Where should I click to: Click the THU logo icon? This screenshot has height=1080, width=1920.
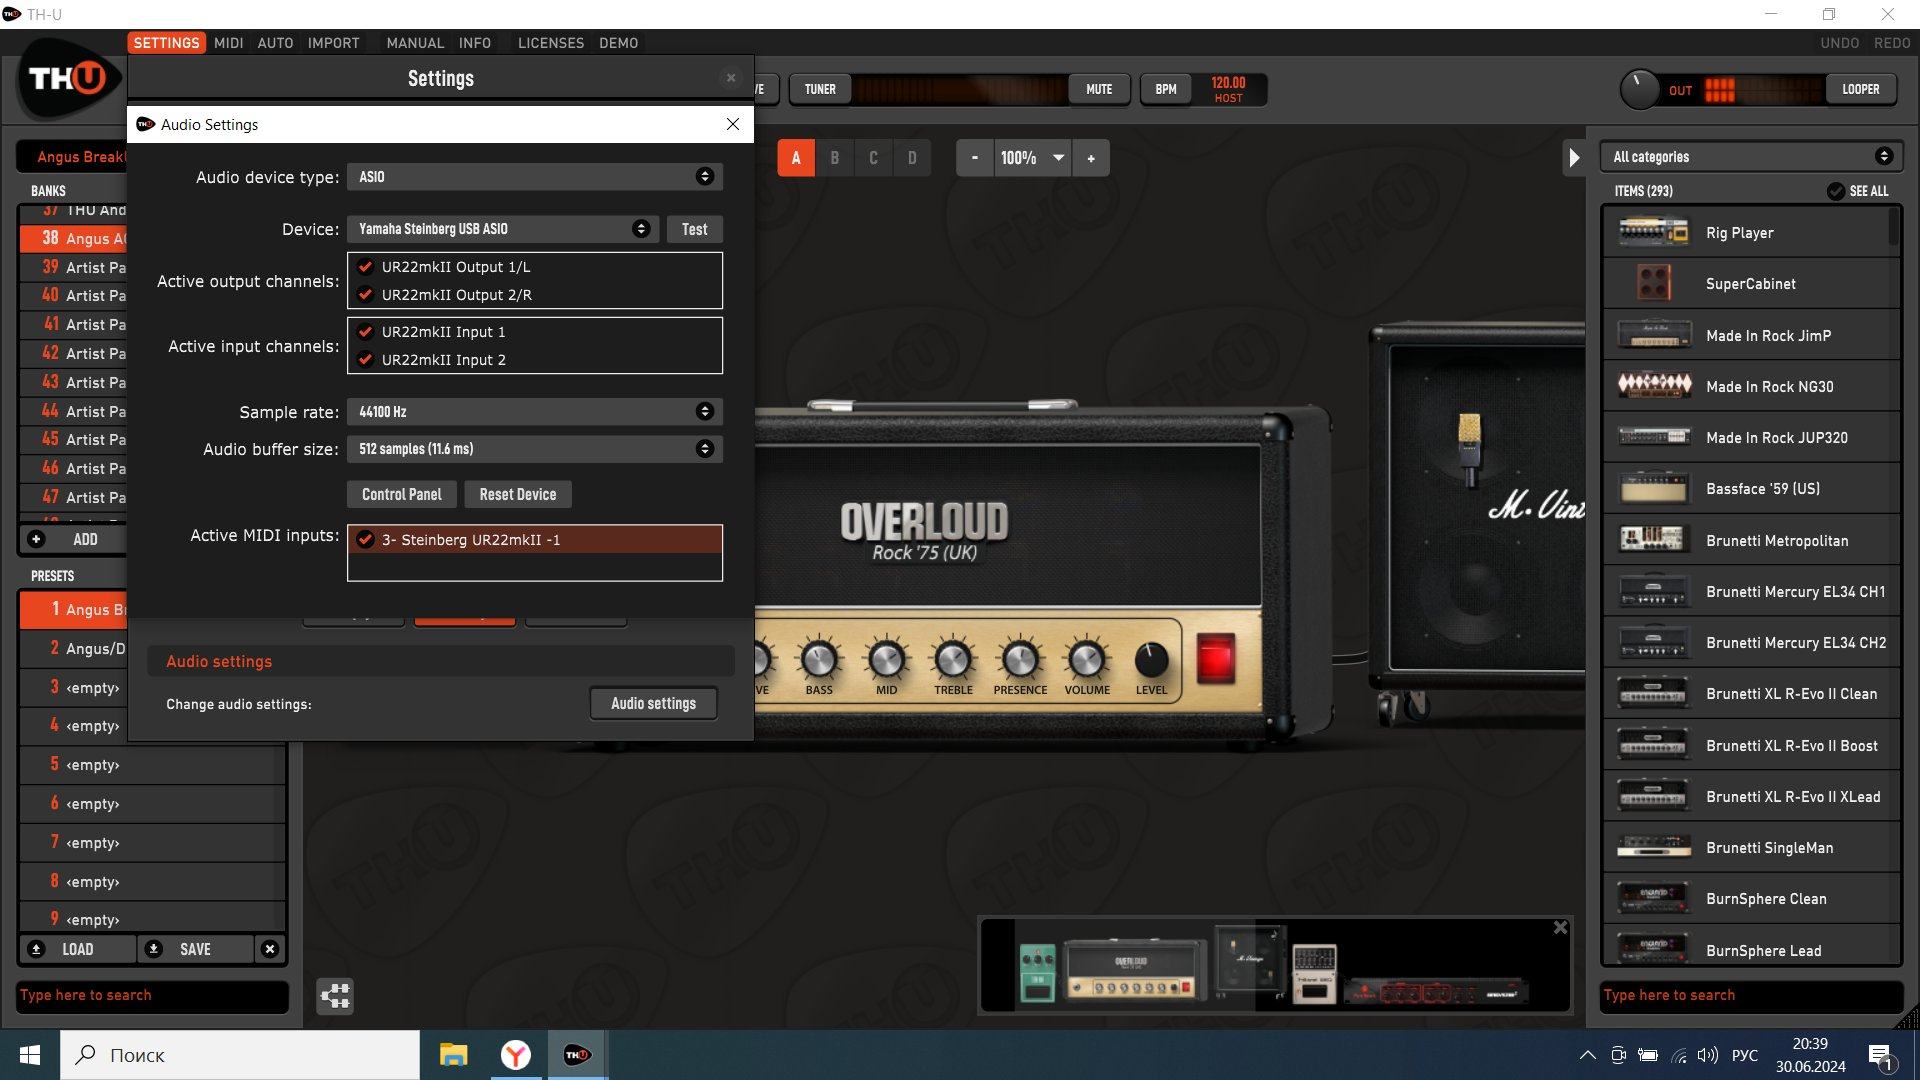[x=68, y=79]
